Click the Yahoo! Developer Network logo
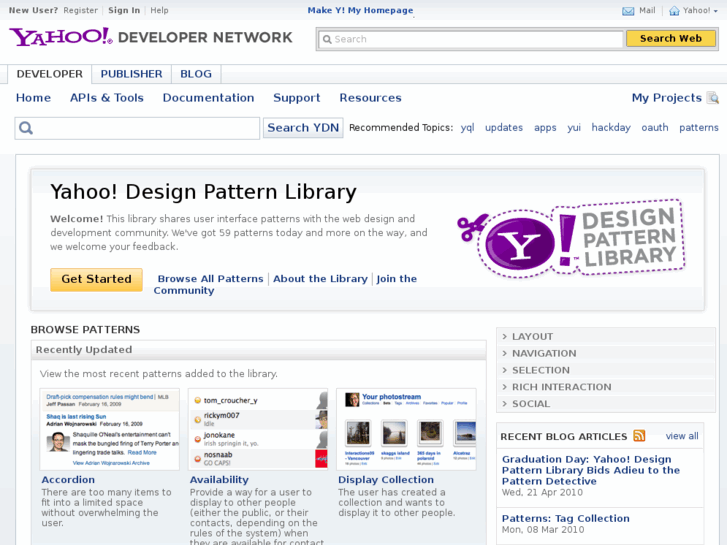This screenshot has width=727, height=545. (151, 38)
